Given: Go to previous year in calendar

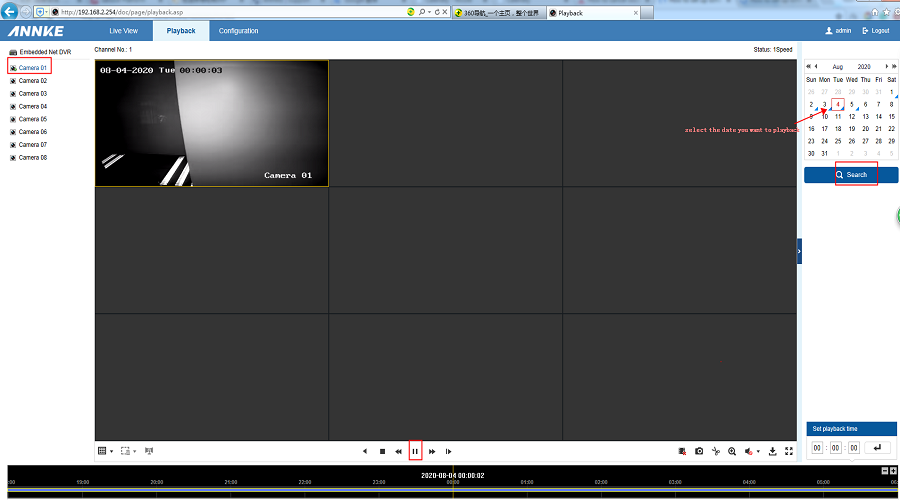Looking at the screenshot, I should 808,67.
